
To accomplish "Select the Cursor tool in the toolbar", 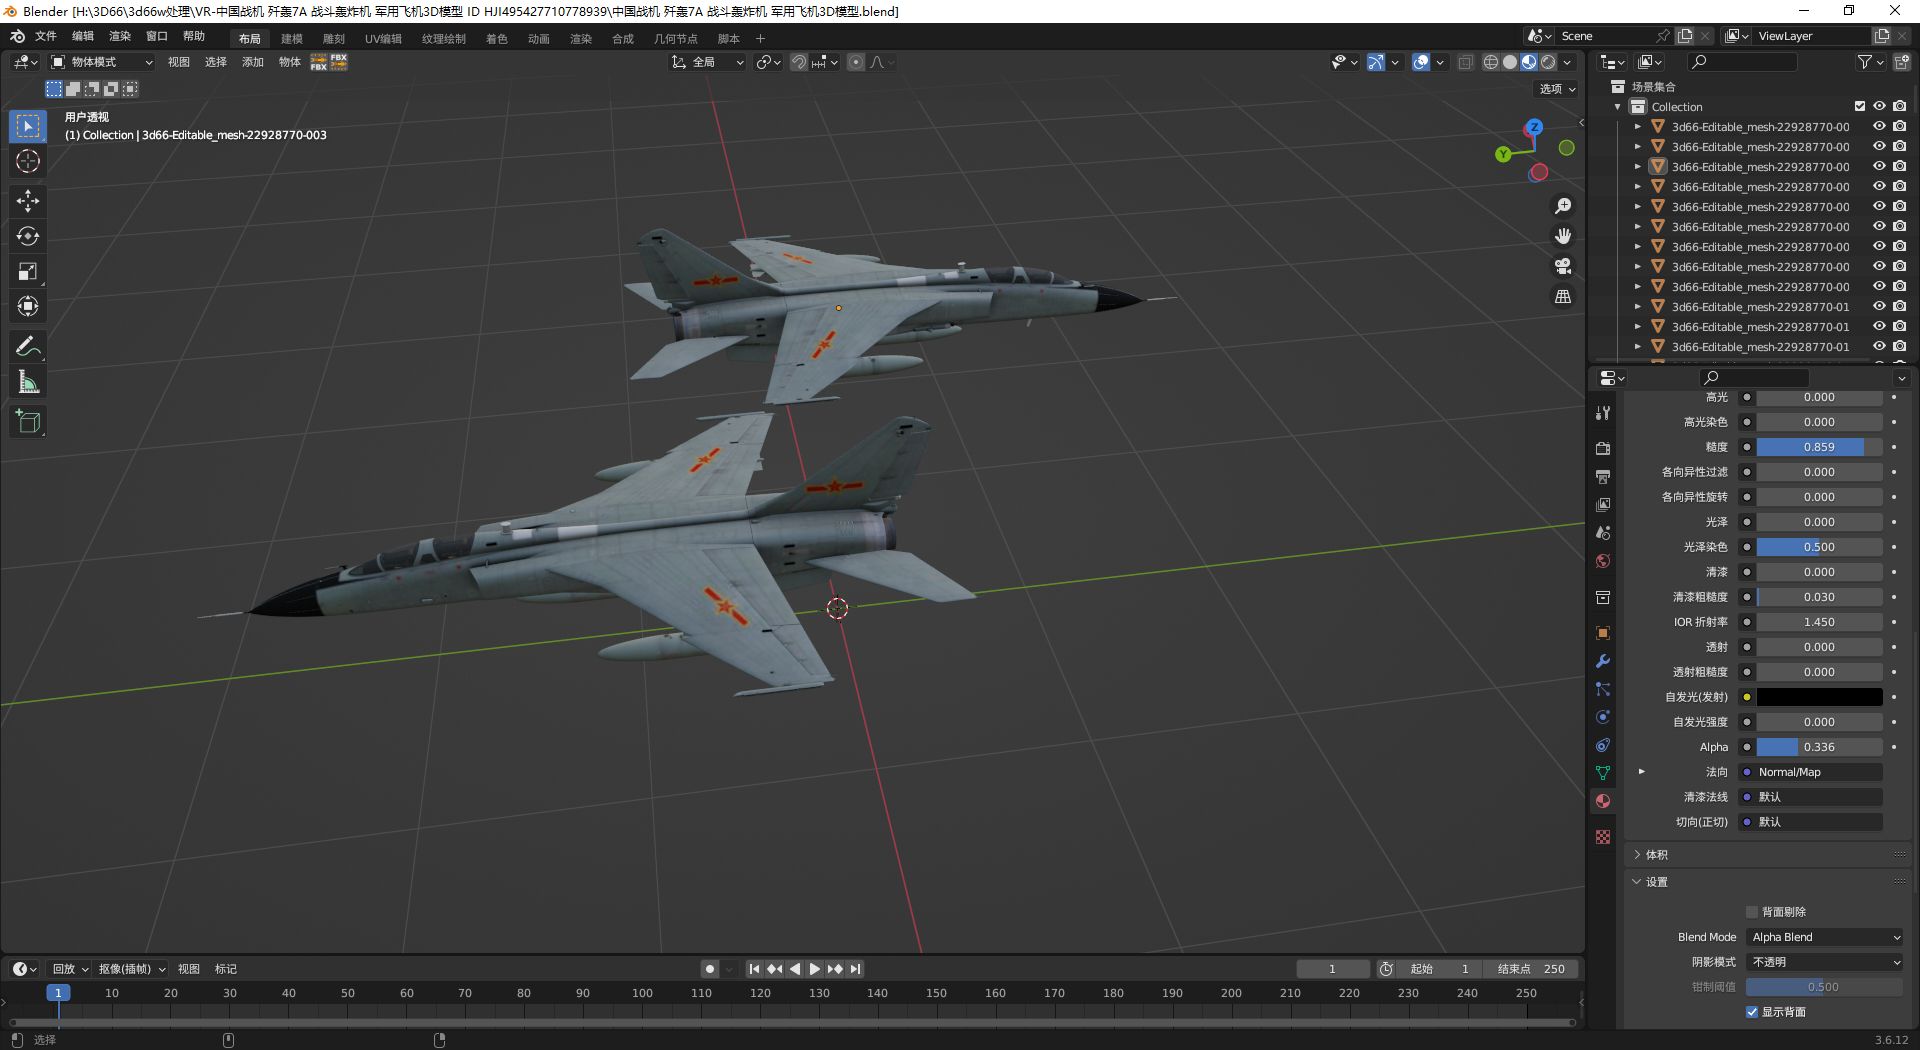I will [28, 161].
